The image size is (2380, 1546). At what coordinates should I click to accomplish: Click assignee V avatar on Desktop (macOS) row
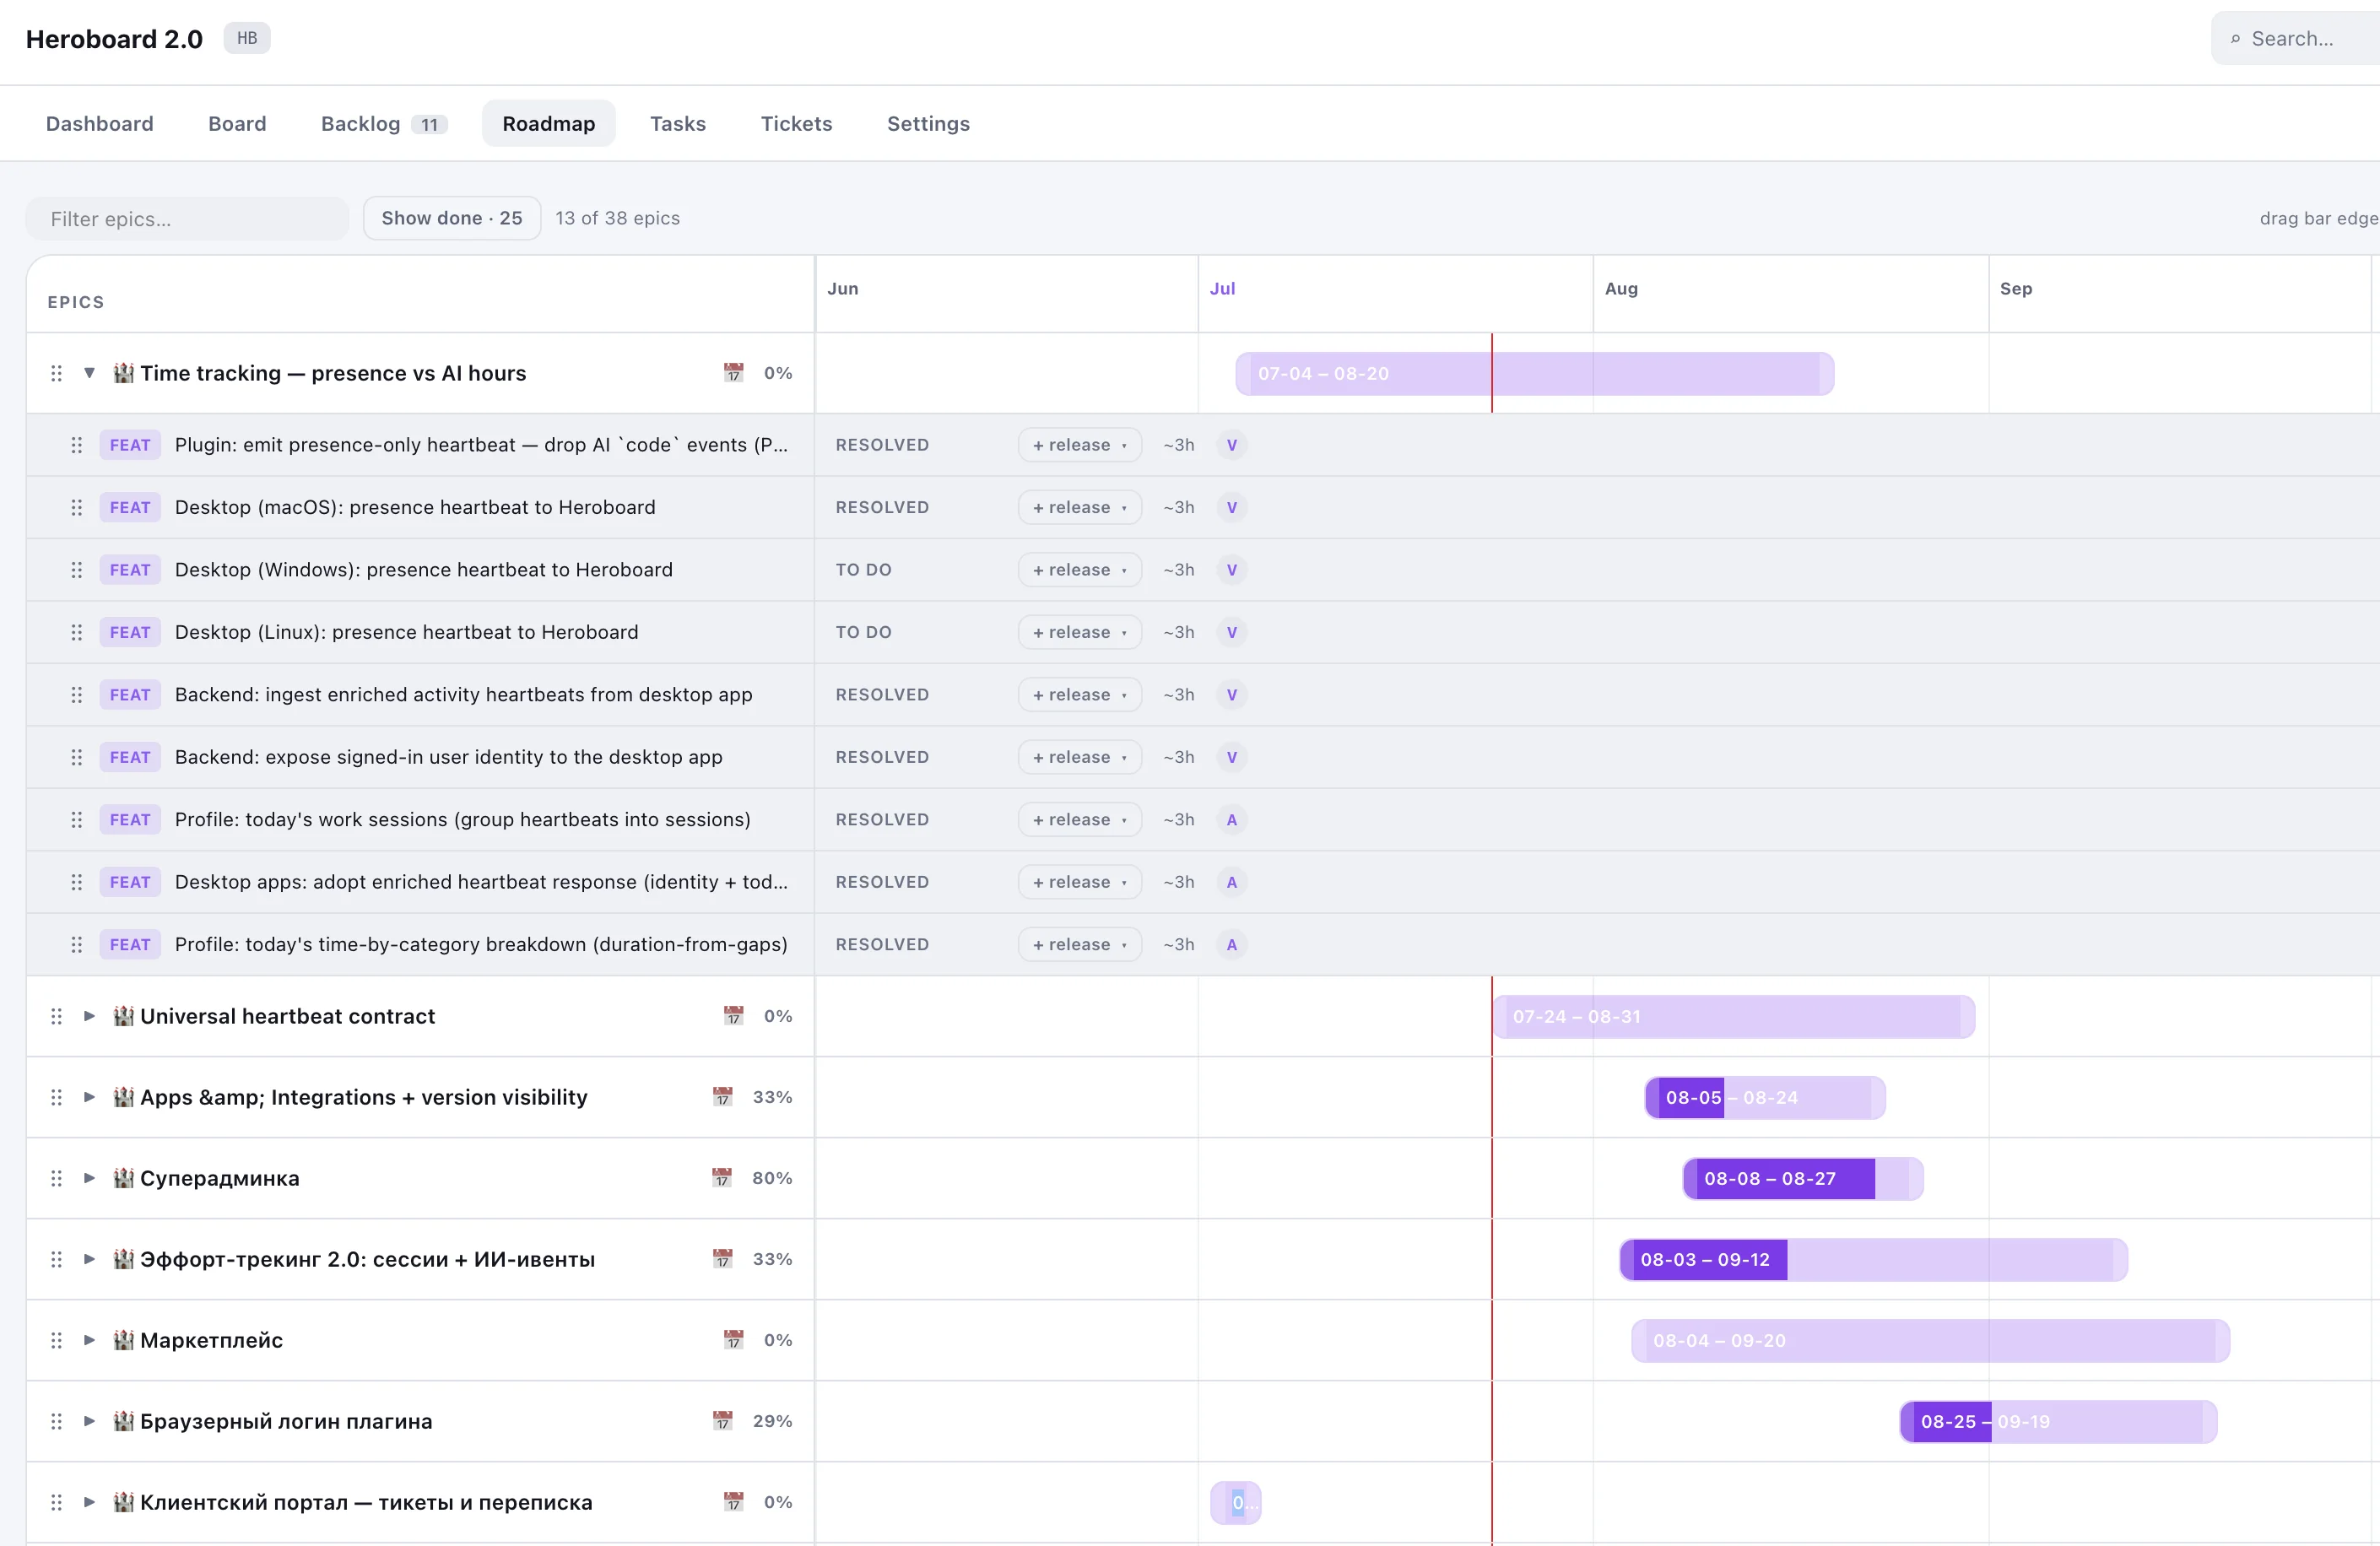tap(1232, 507)
